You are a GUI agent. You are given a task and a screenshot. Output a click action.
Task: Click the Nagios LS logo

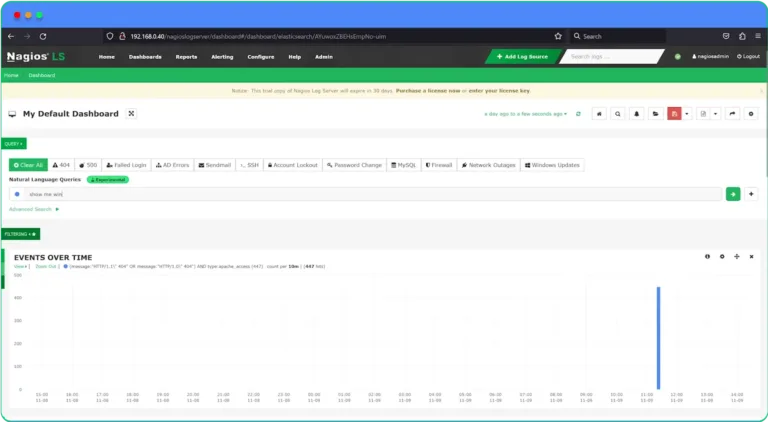(35, 56)
